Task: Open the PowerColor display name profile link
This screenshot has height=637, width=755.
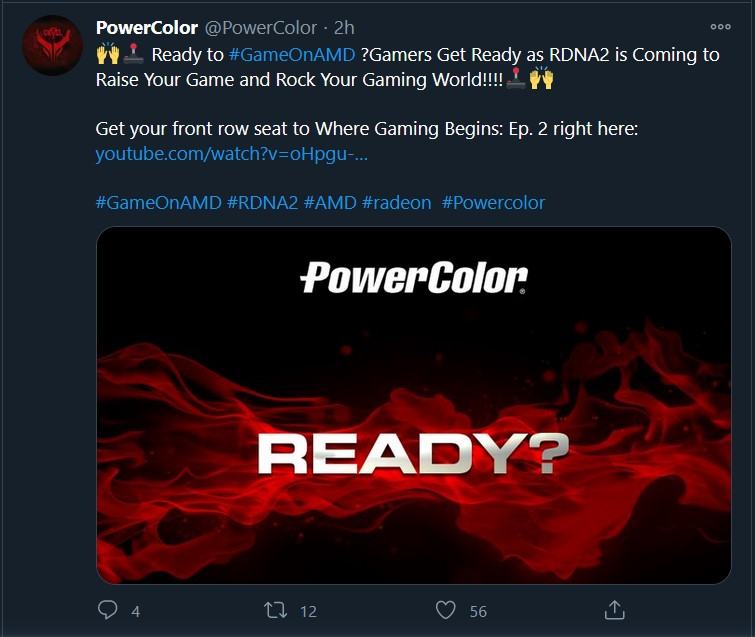Action: [x=147, y=28]
